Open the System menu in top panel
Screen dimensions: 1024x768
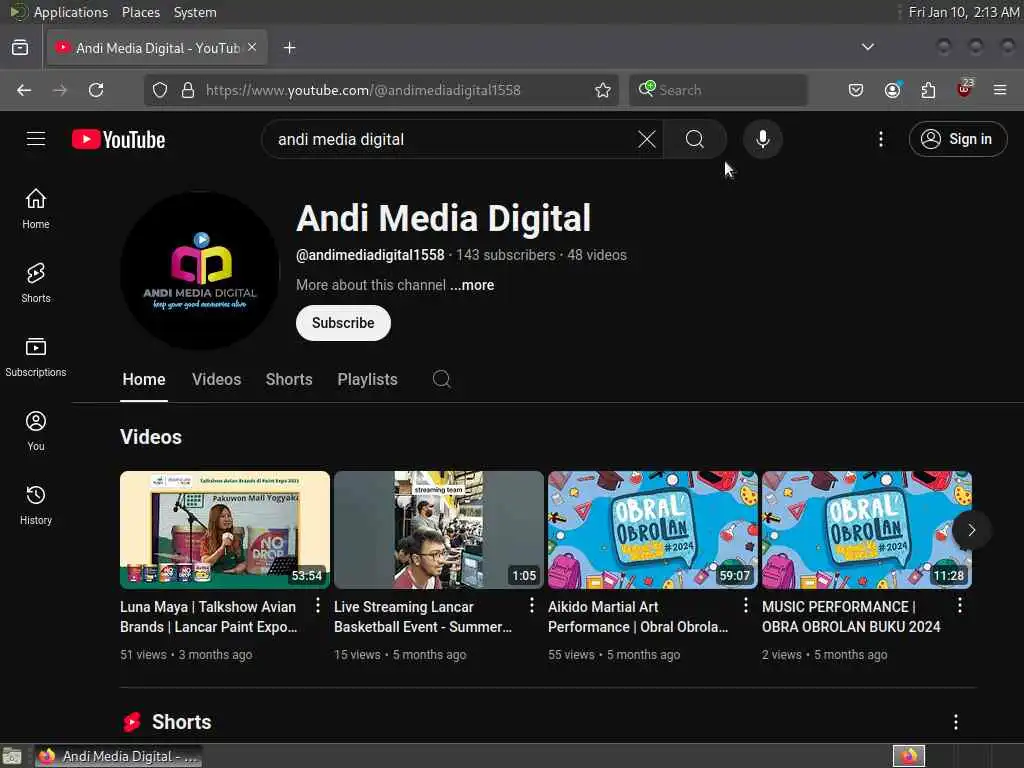[195, 12]
